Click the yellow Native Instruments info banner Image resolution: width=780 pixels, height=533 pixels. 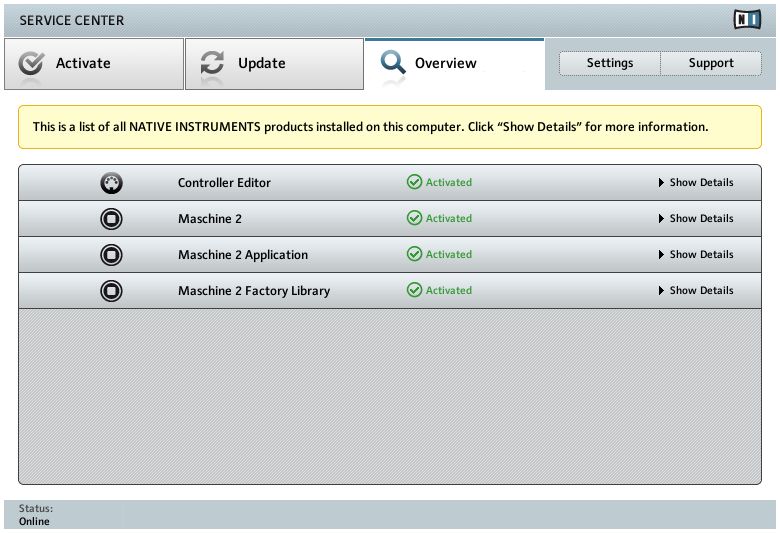[390, 127]
